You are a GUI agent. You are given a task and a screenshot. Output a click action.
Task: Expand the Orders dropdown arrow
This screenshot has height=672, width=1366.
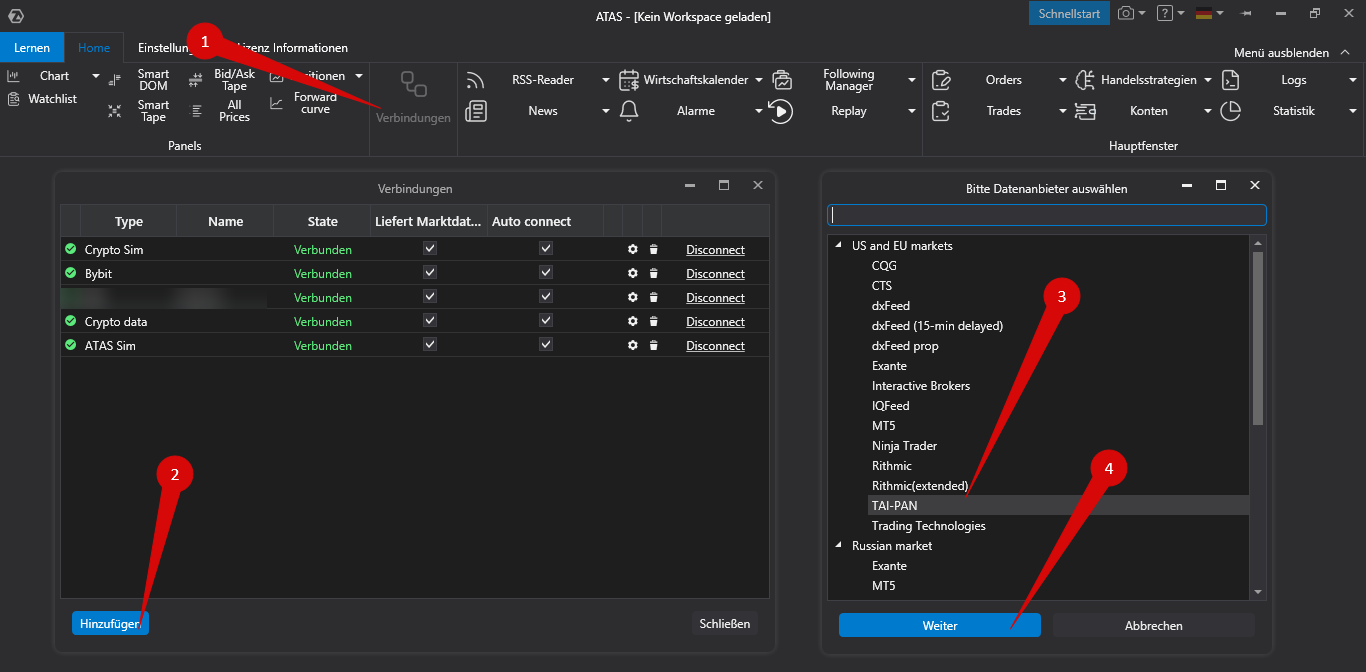coord(1062,80)
